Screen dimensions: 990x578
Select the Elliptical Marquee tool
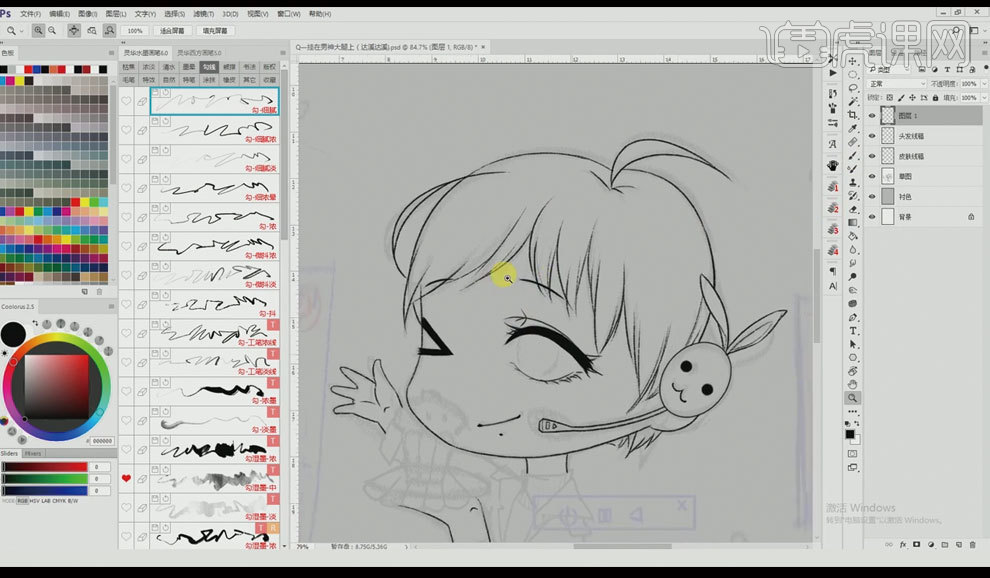coord(852,75)
